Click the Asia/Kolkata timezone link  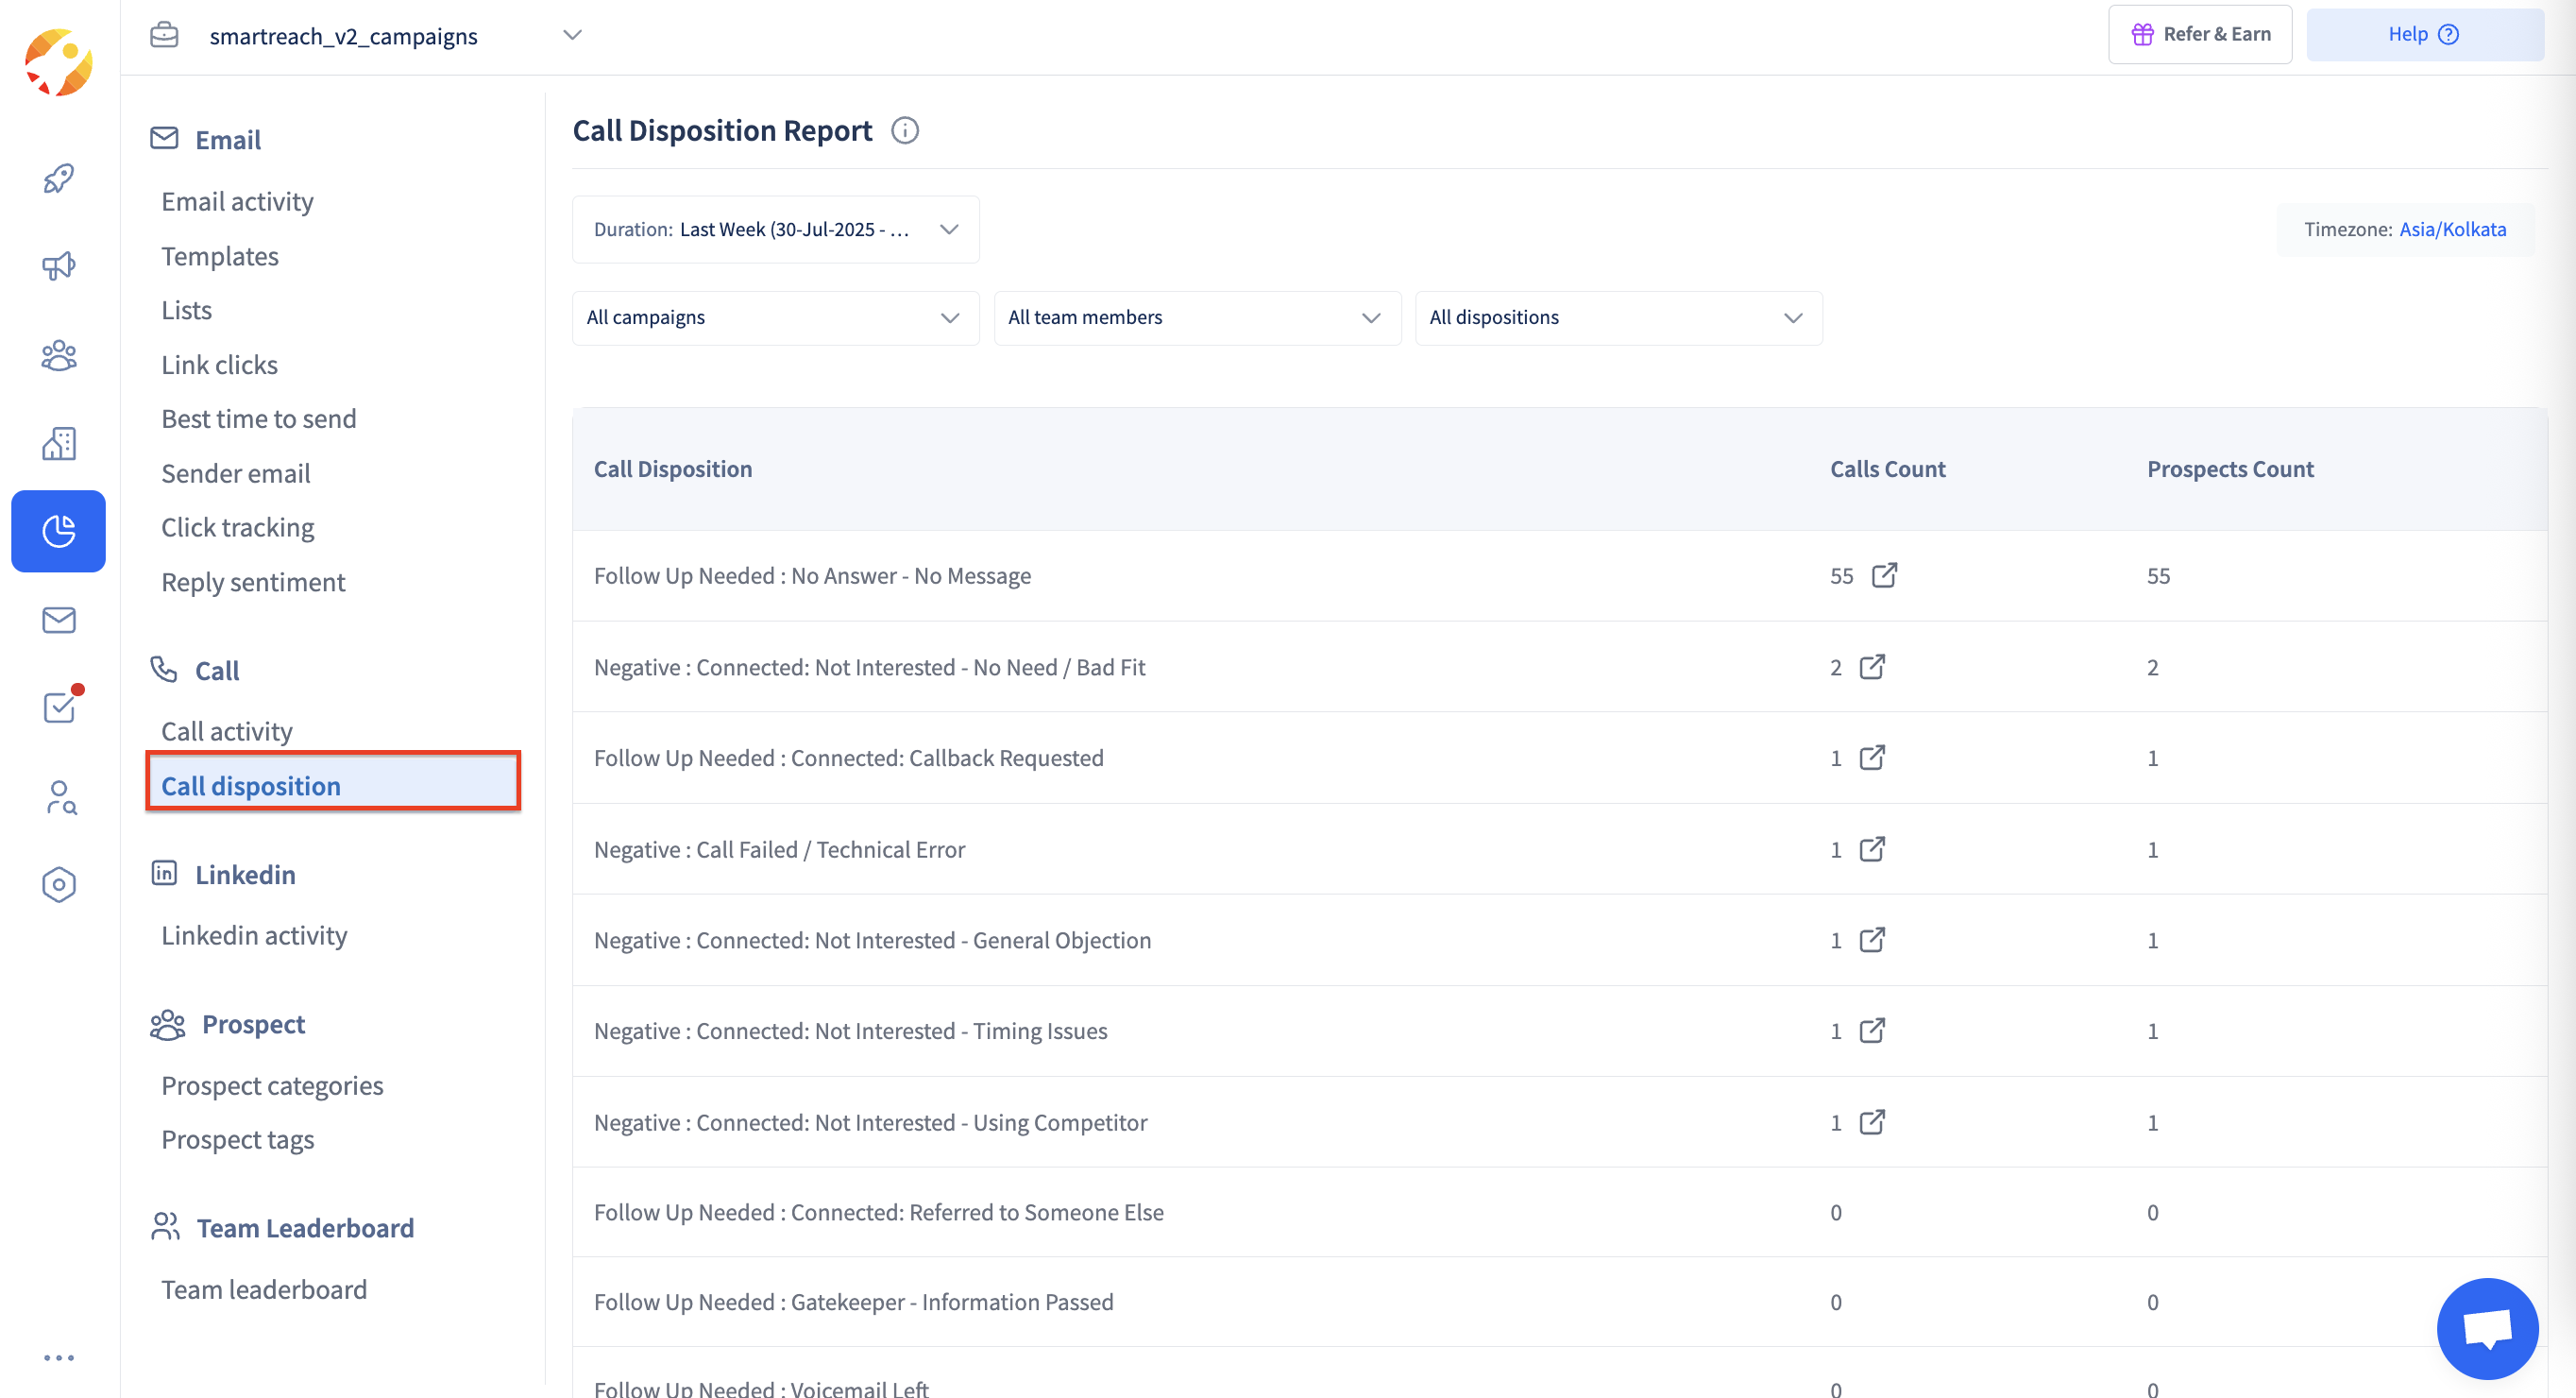2452,229
